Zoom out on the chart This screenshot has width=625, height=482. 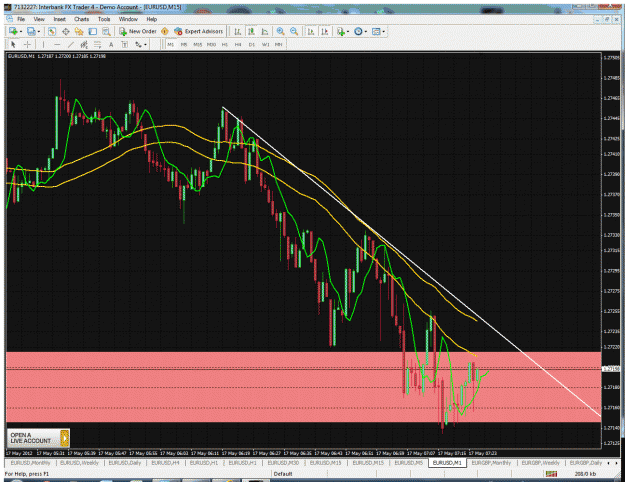click(x=294, y=31)
